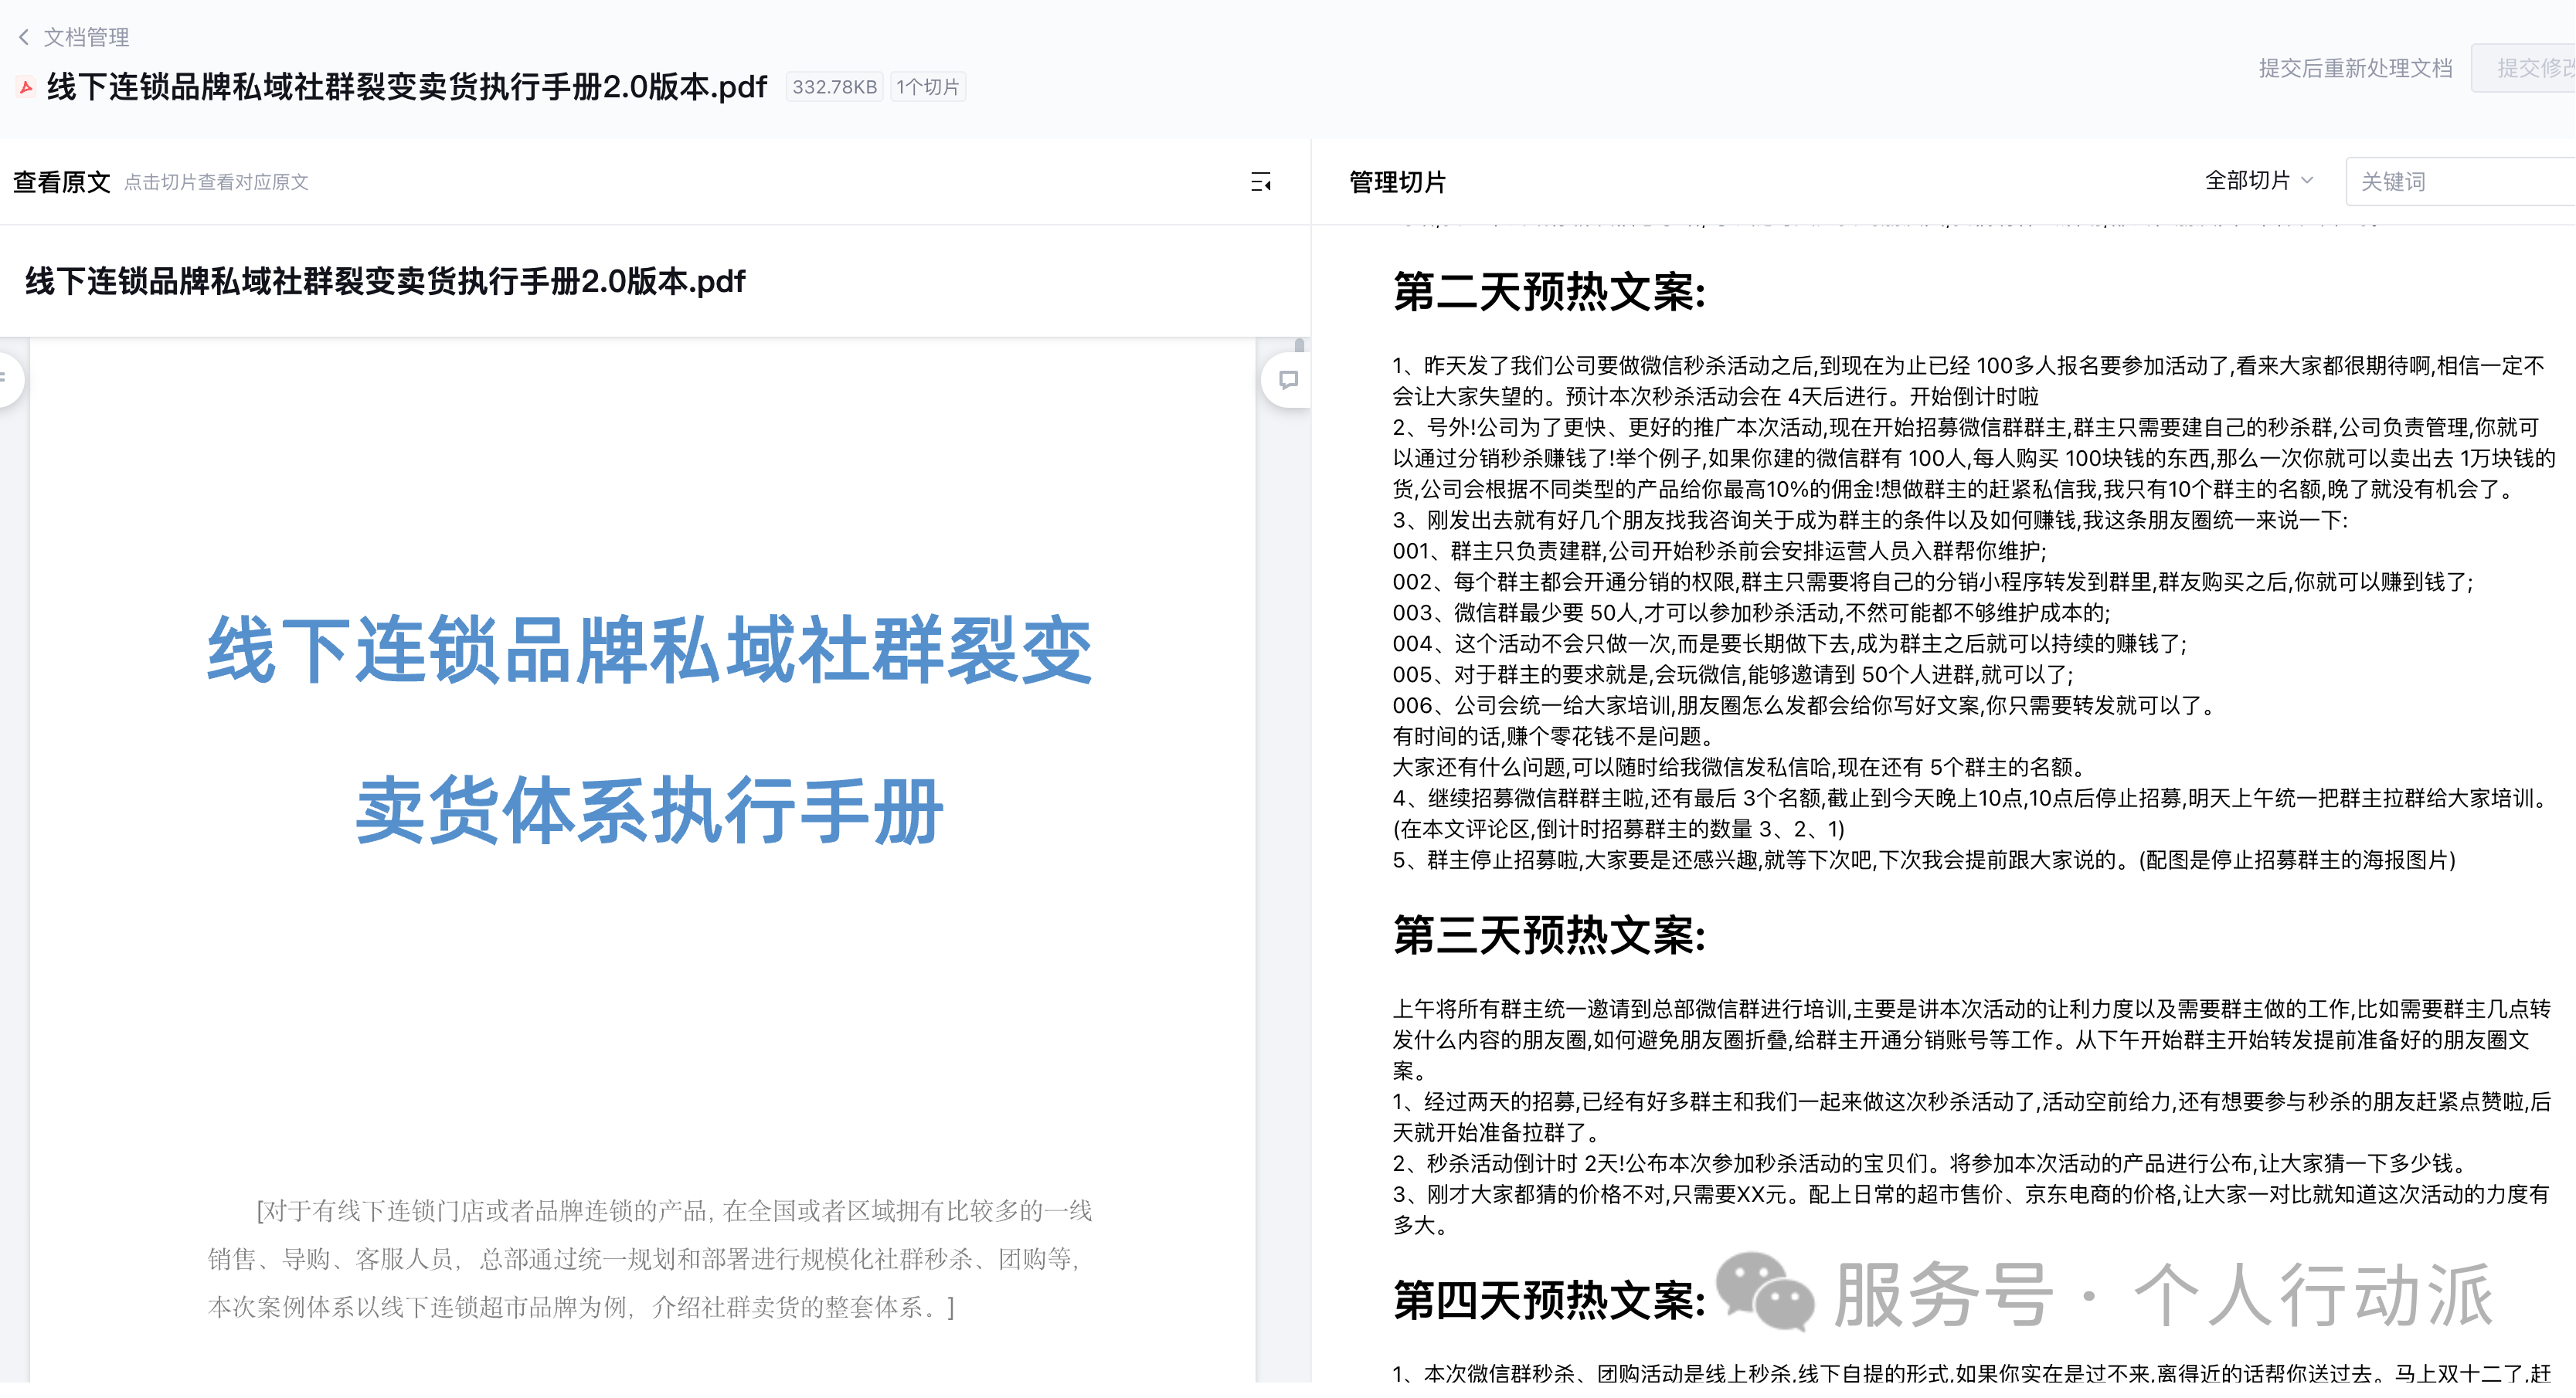Click the blue cover title in the PDF page
The image size is (2576, 1398).
click(x=650, y=650)
